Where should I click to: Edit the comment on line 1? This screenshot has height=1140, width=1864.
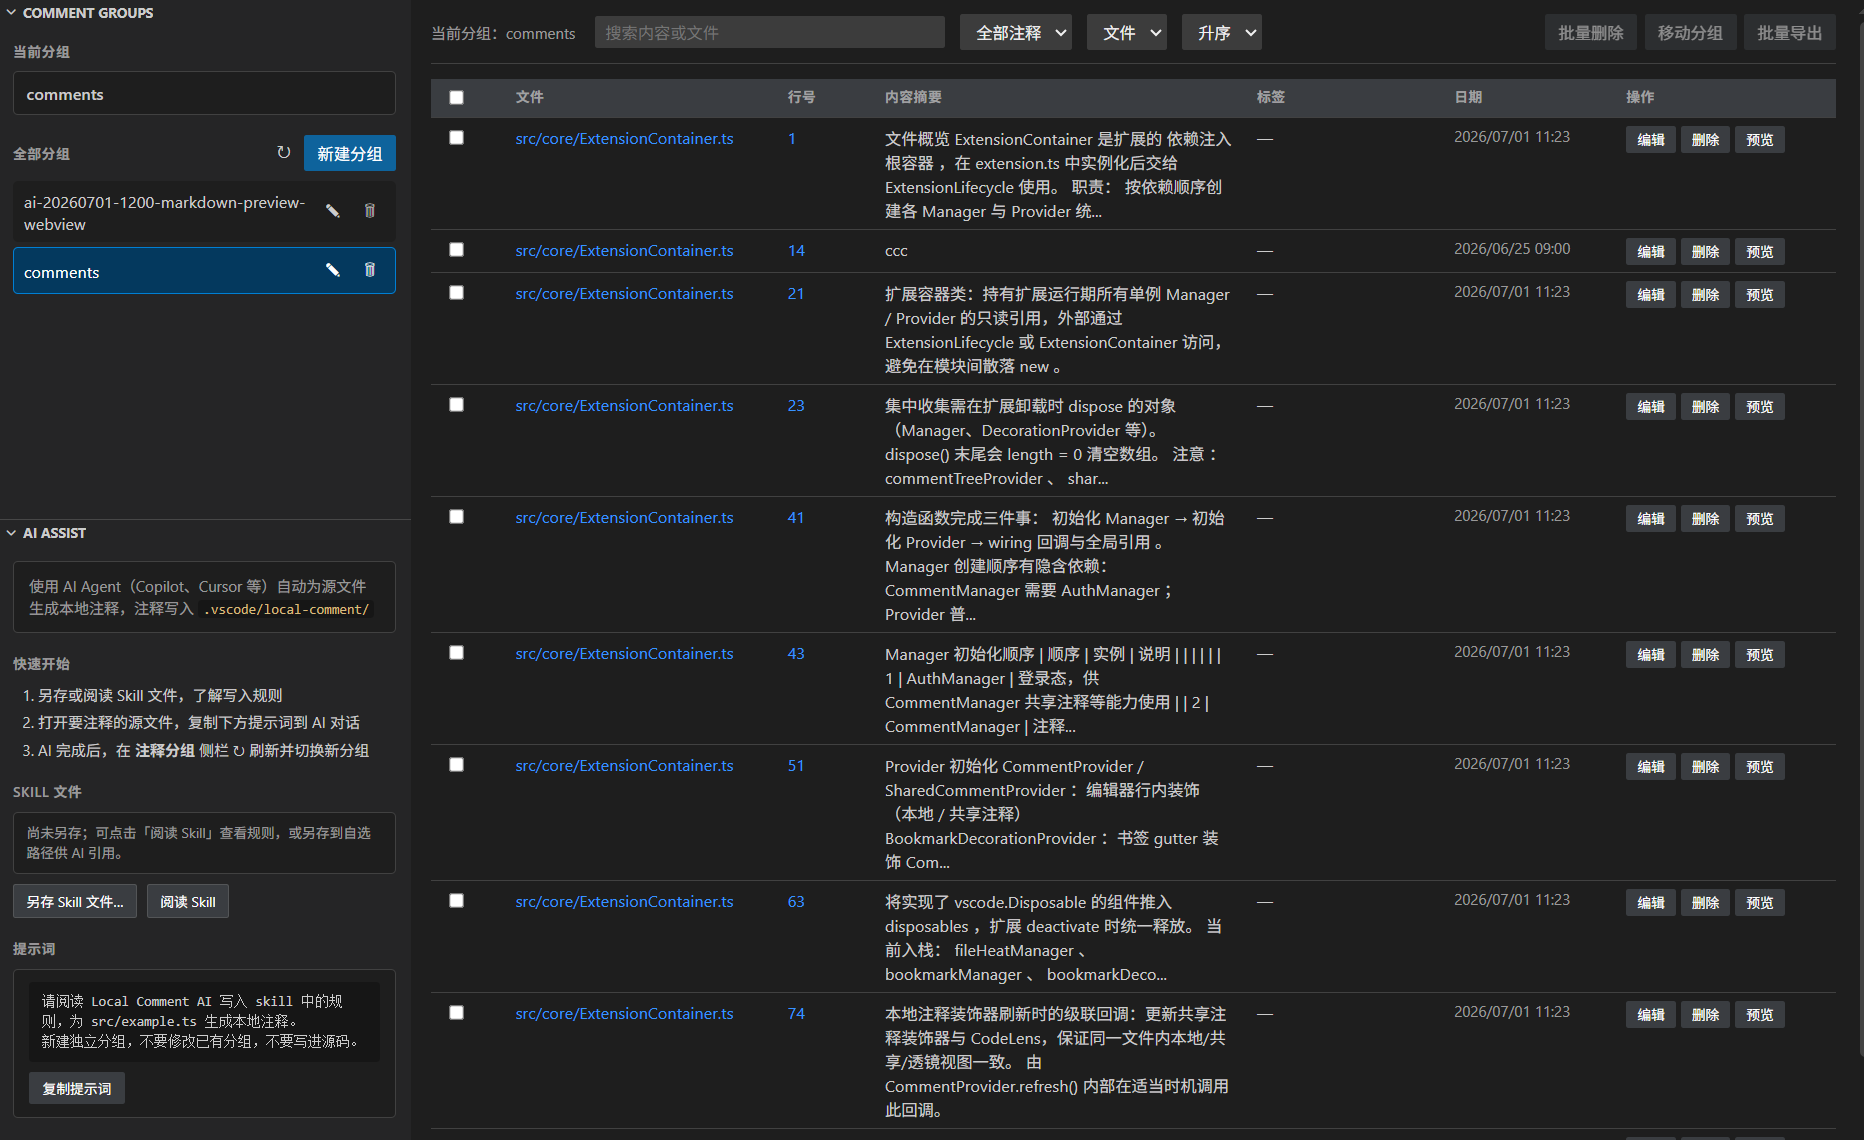tap(1651, 139)
